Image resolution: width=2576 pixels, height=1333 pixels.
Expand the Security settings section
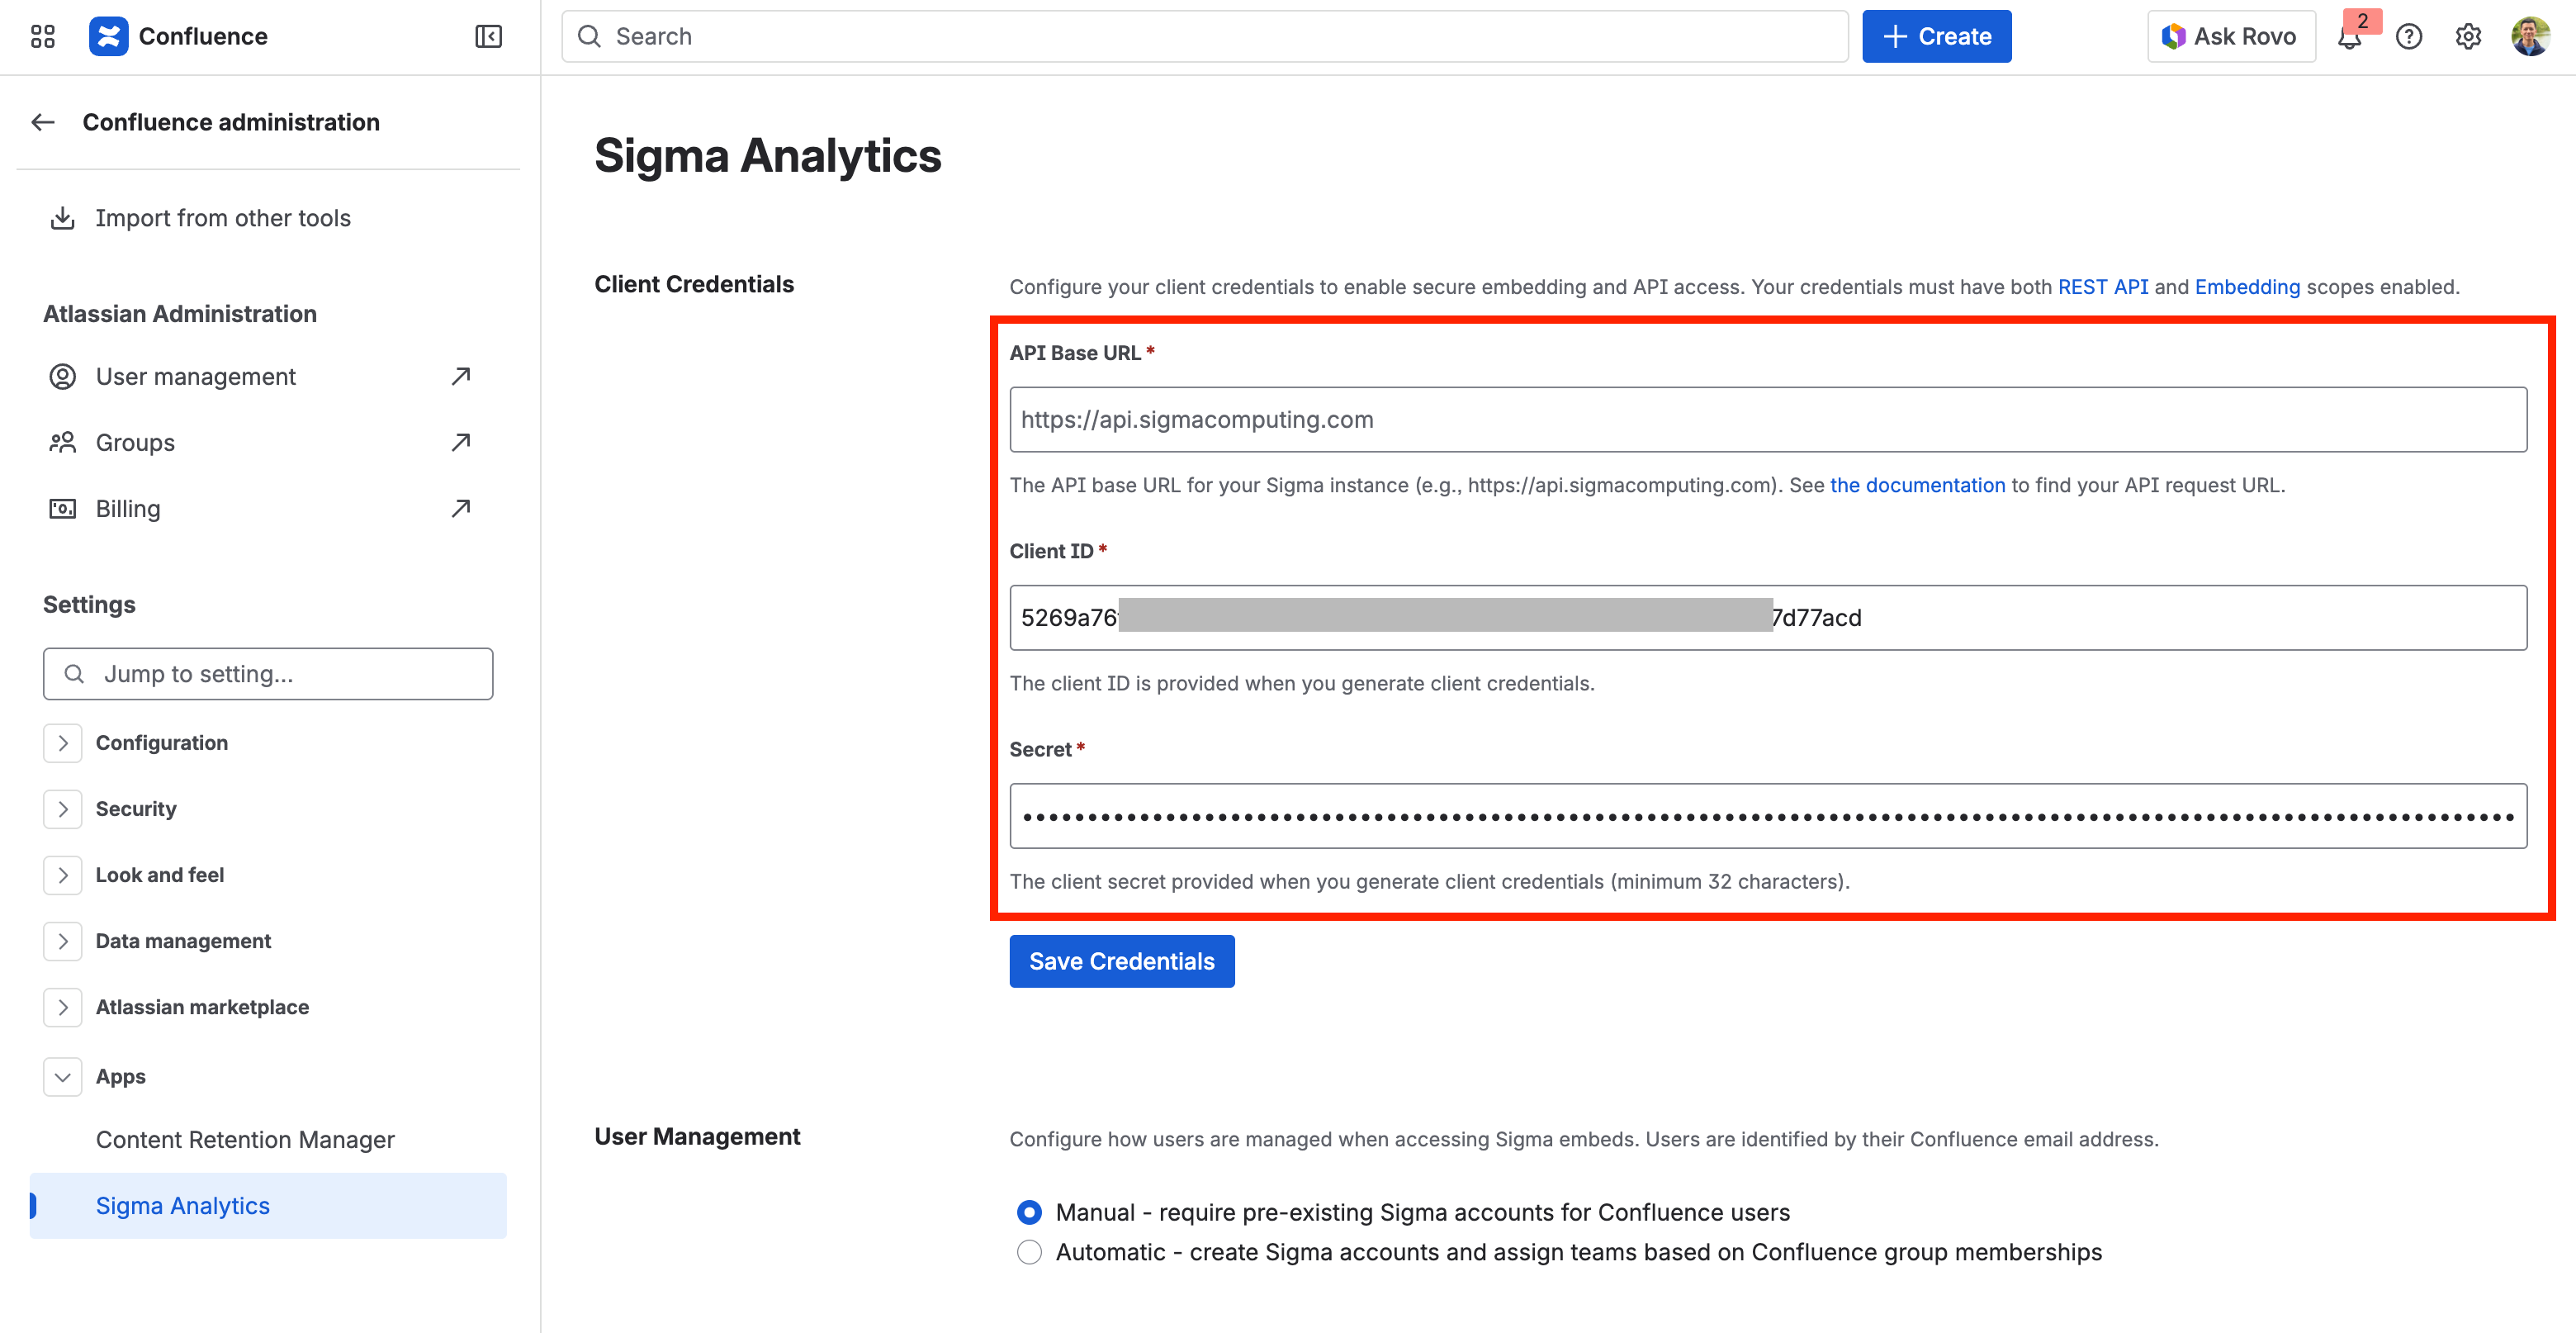[63, 809]
